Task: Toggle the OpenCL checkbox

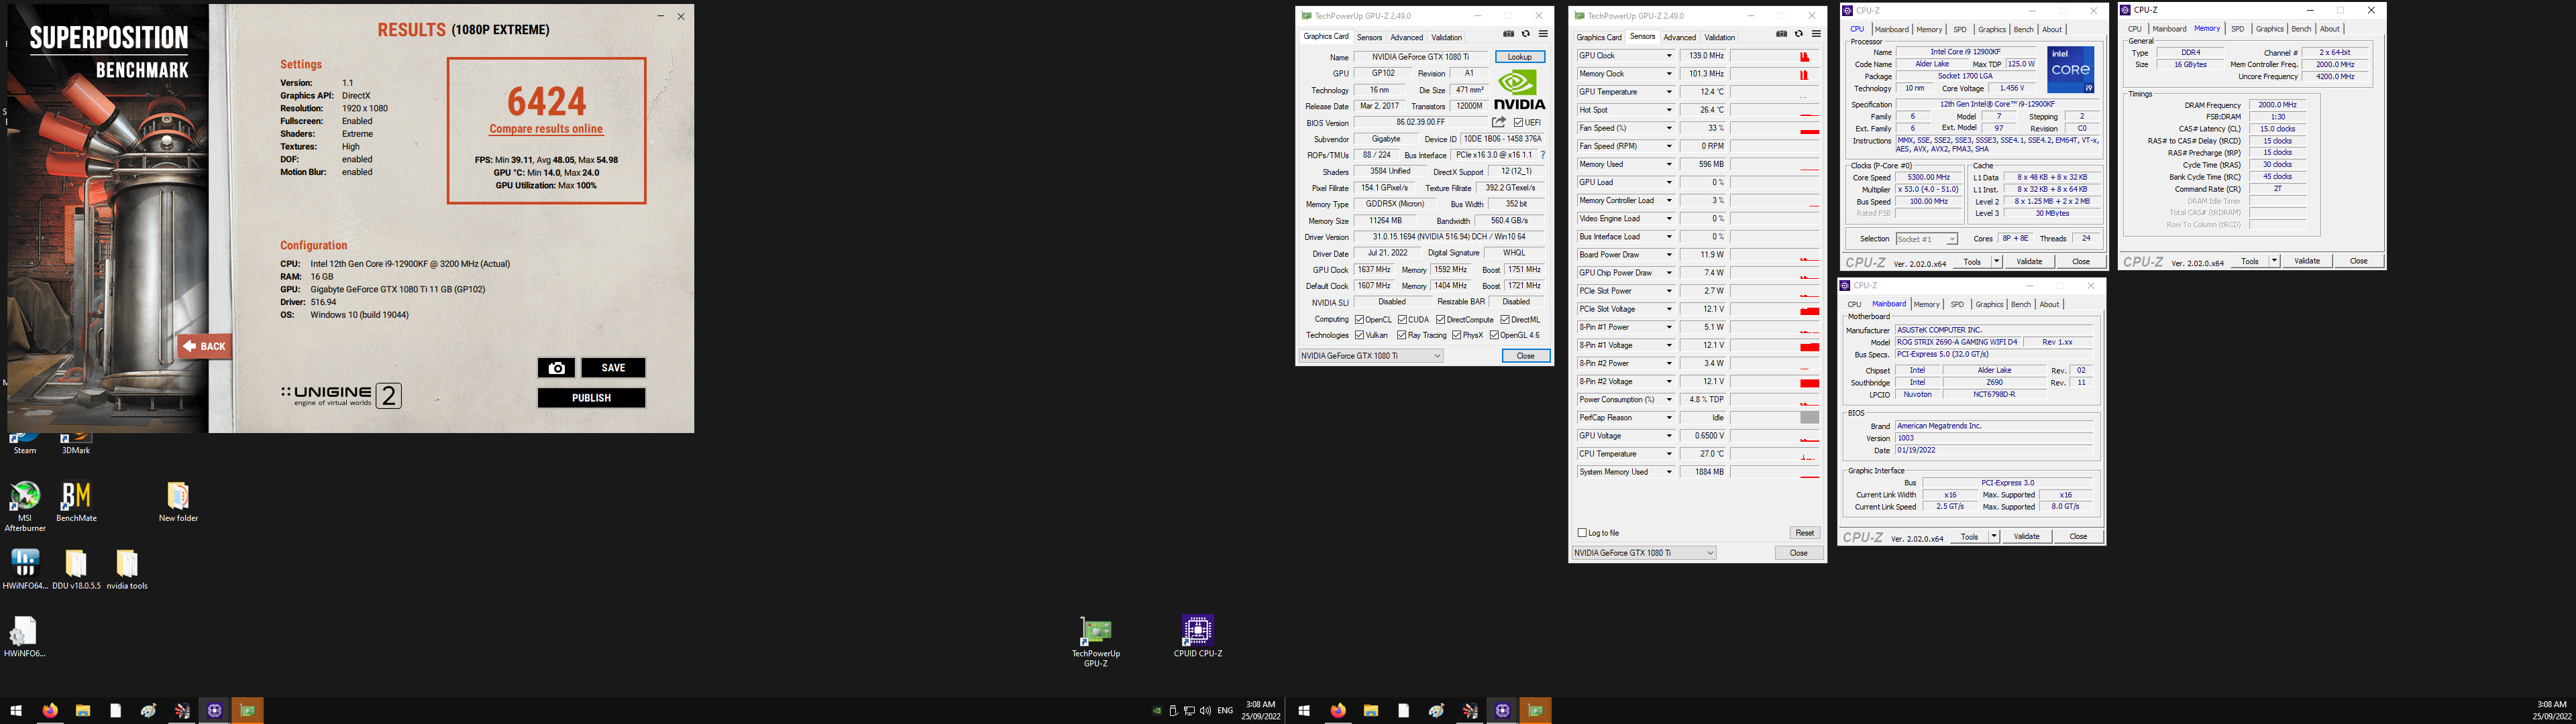Action: (1359, 320)
